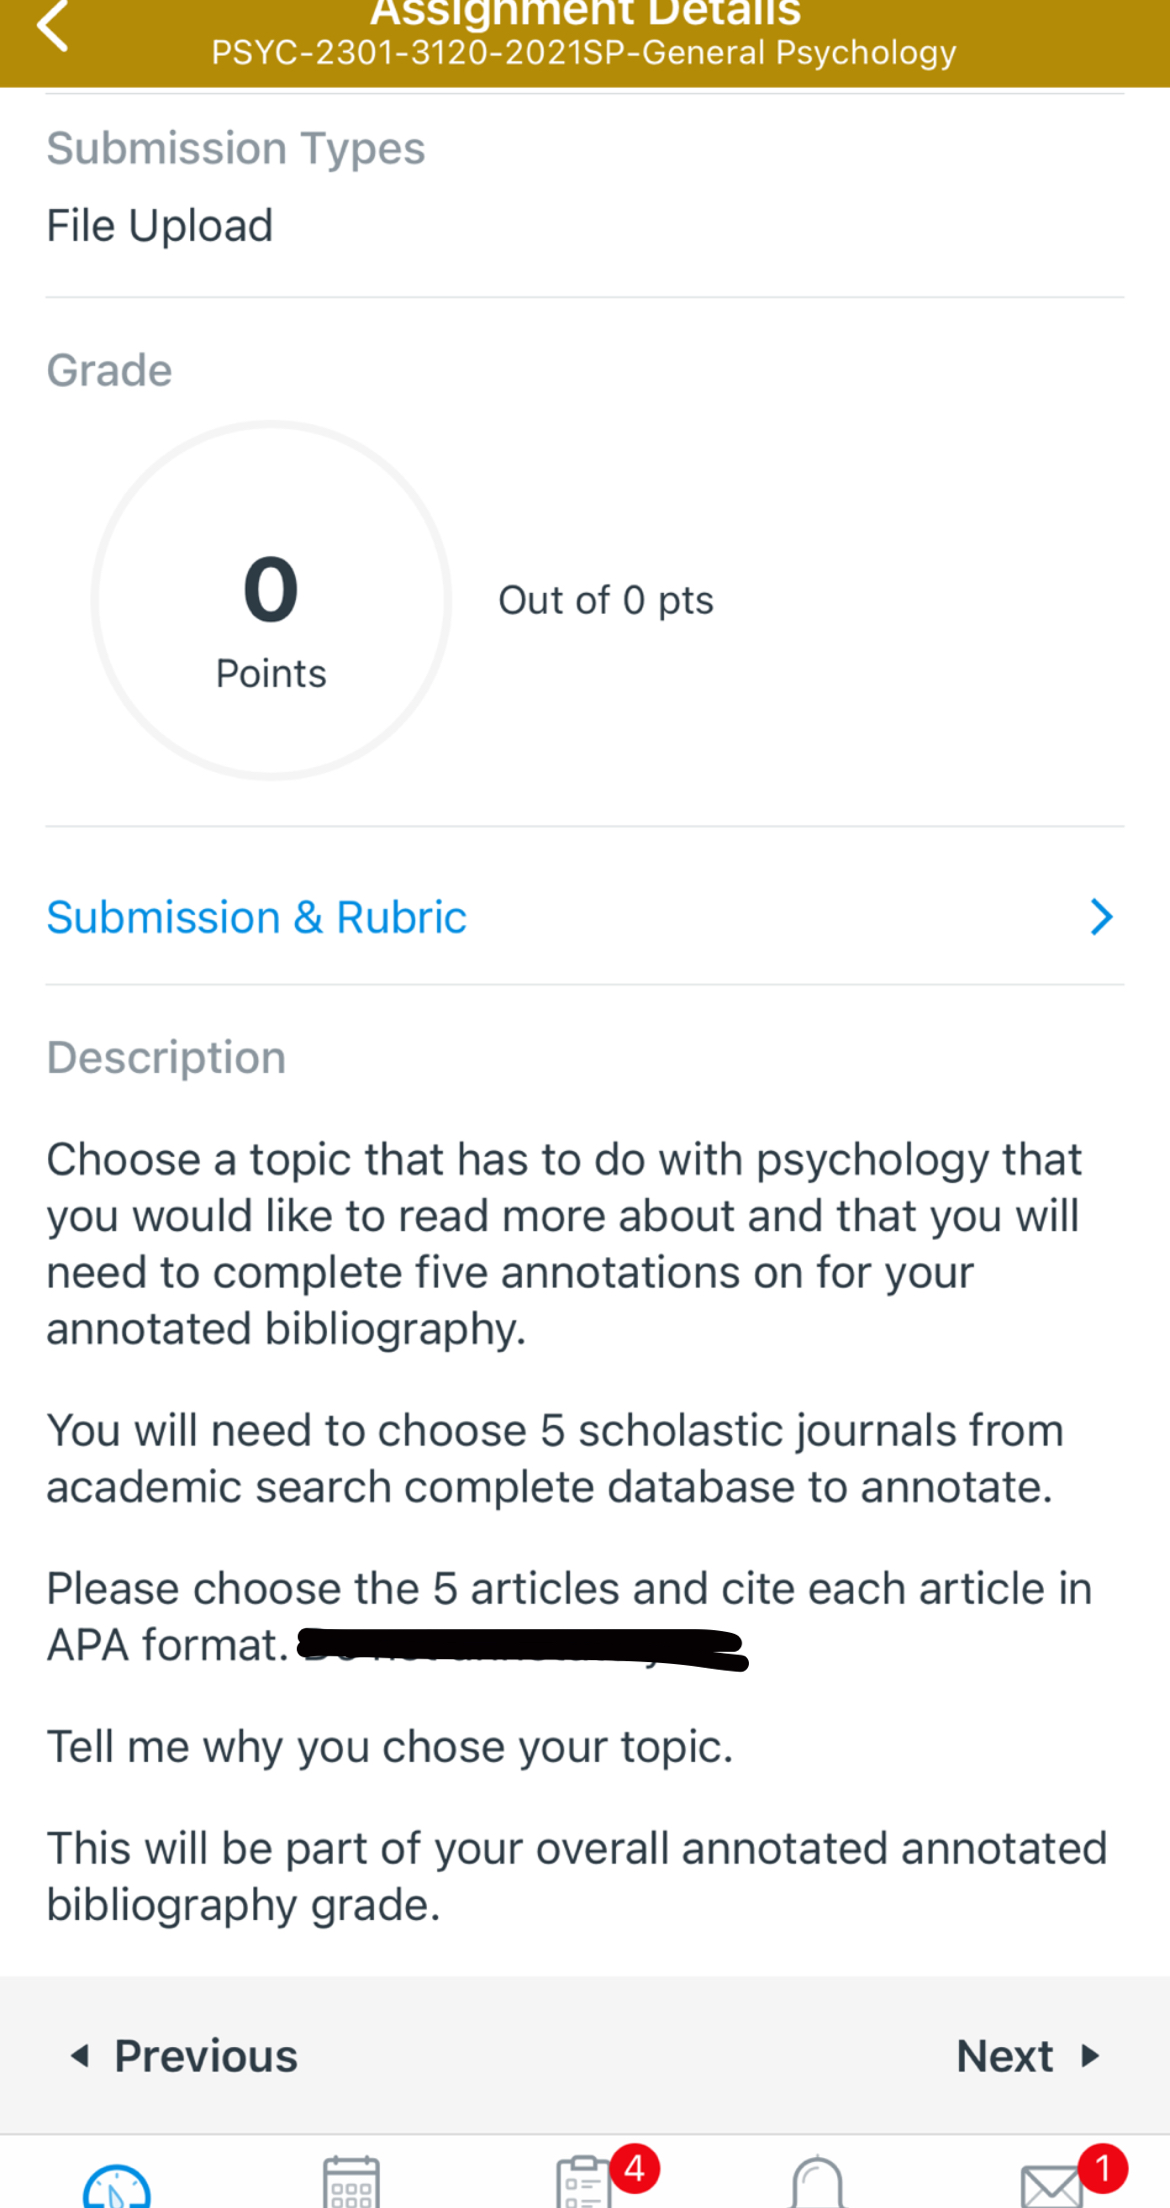
Task: Tap the Out of 0 pts label
Action: pyautogui.click(x=606, y=600)
